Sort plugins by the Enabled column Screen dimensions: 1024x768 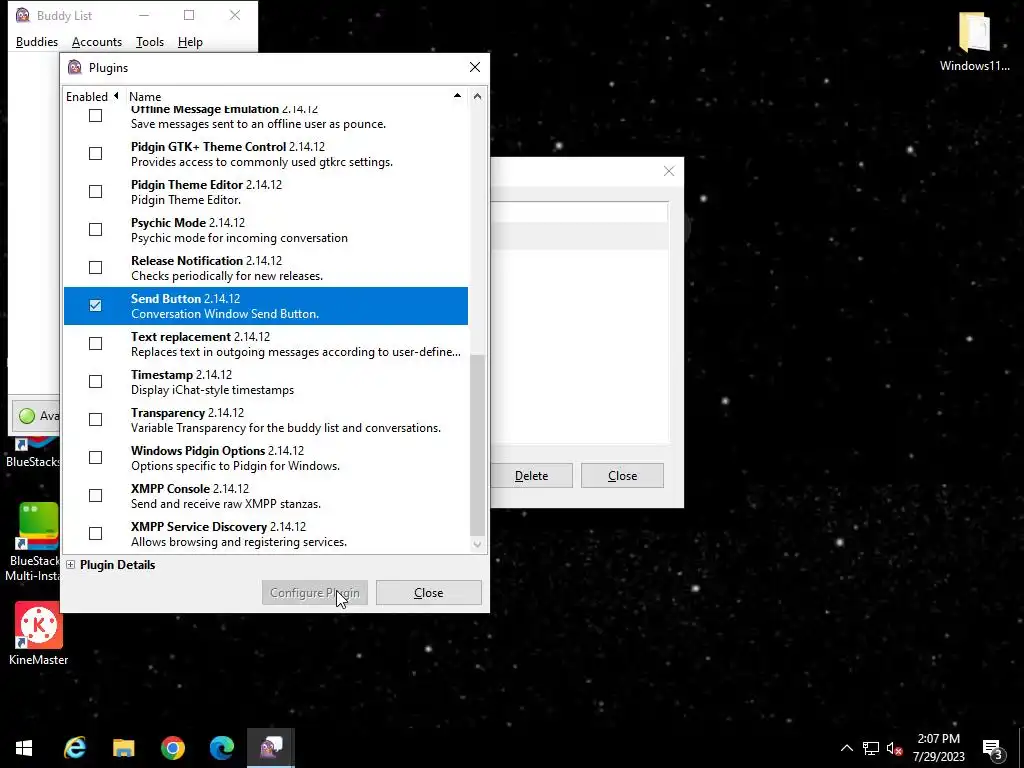click(x=93, y=97)
